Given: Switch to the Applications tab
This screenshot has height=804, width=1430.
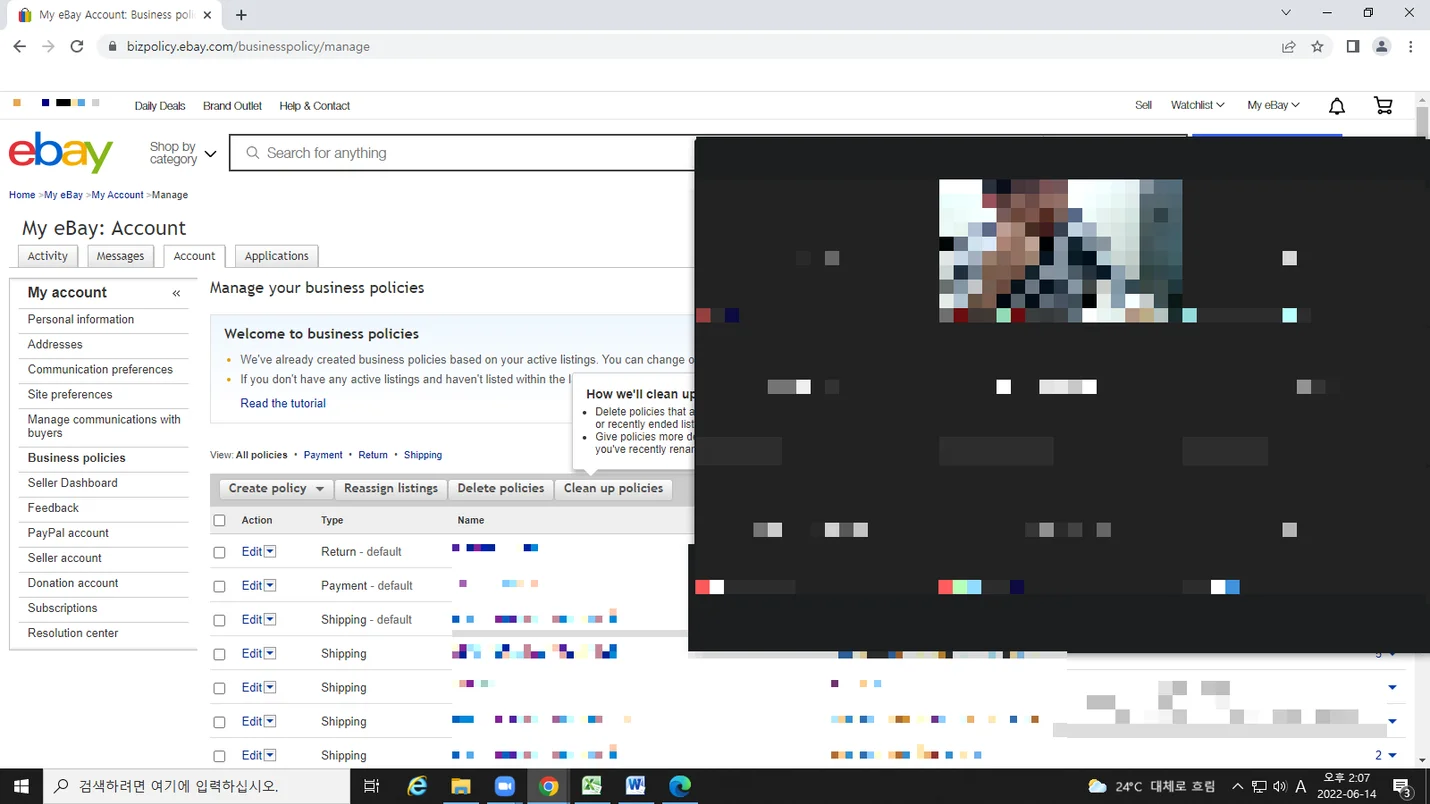Looking at the screenshot, I should (277, 256).
